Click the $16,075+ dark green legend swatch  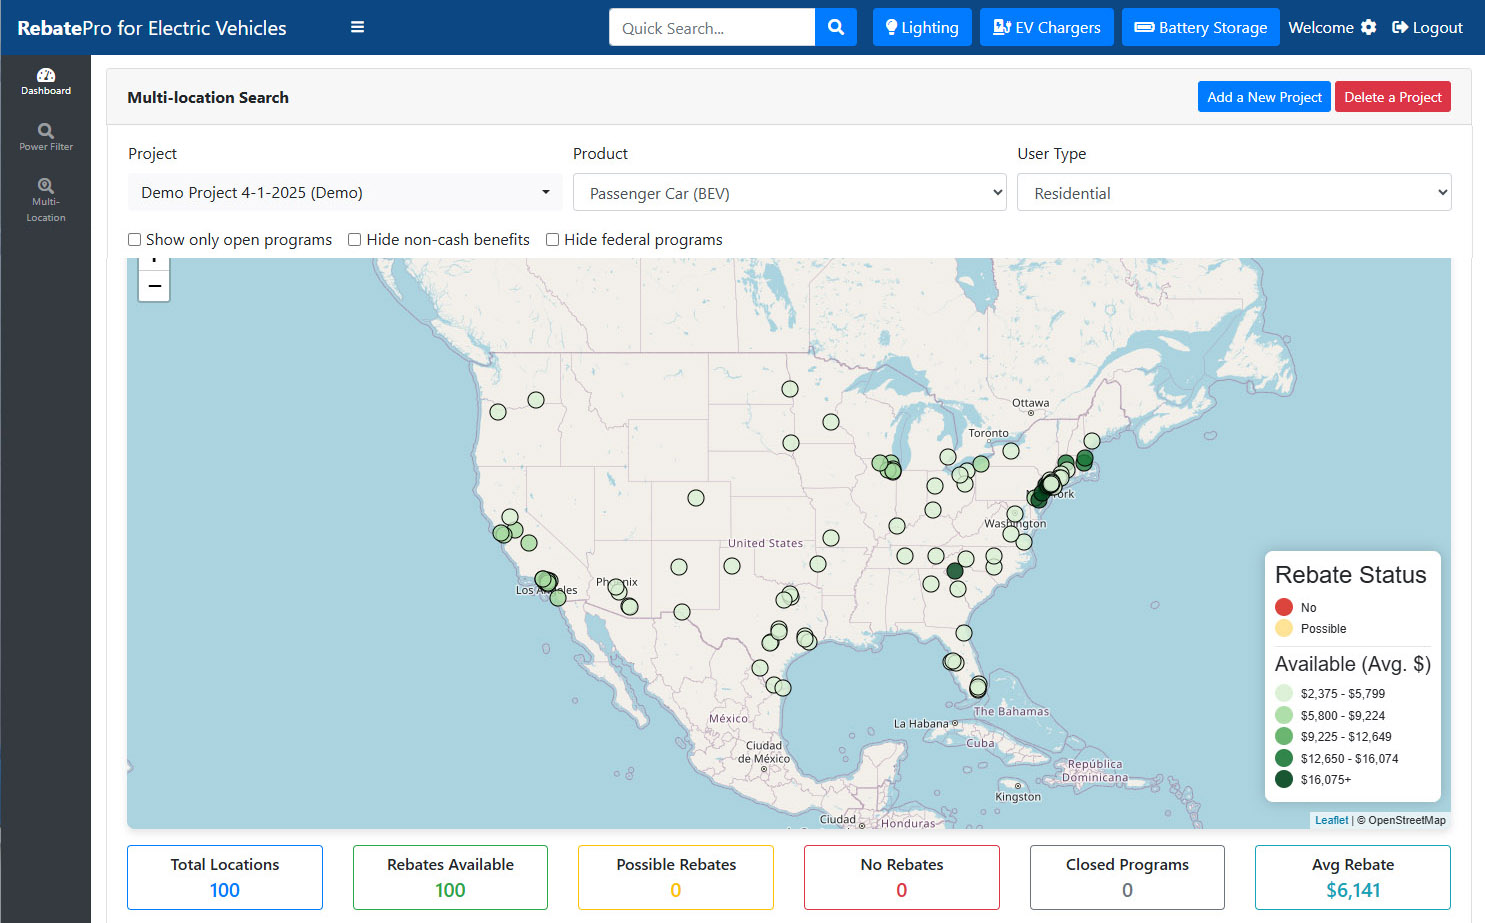pos(1284,779)
